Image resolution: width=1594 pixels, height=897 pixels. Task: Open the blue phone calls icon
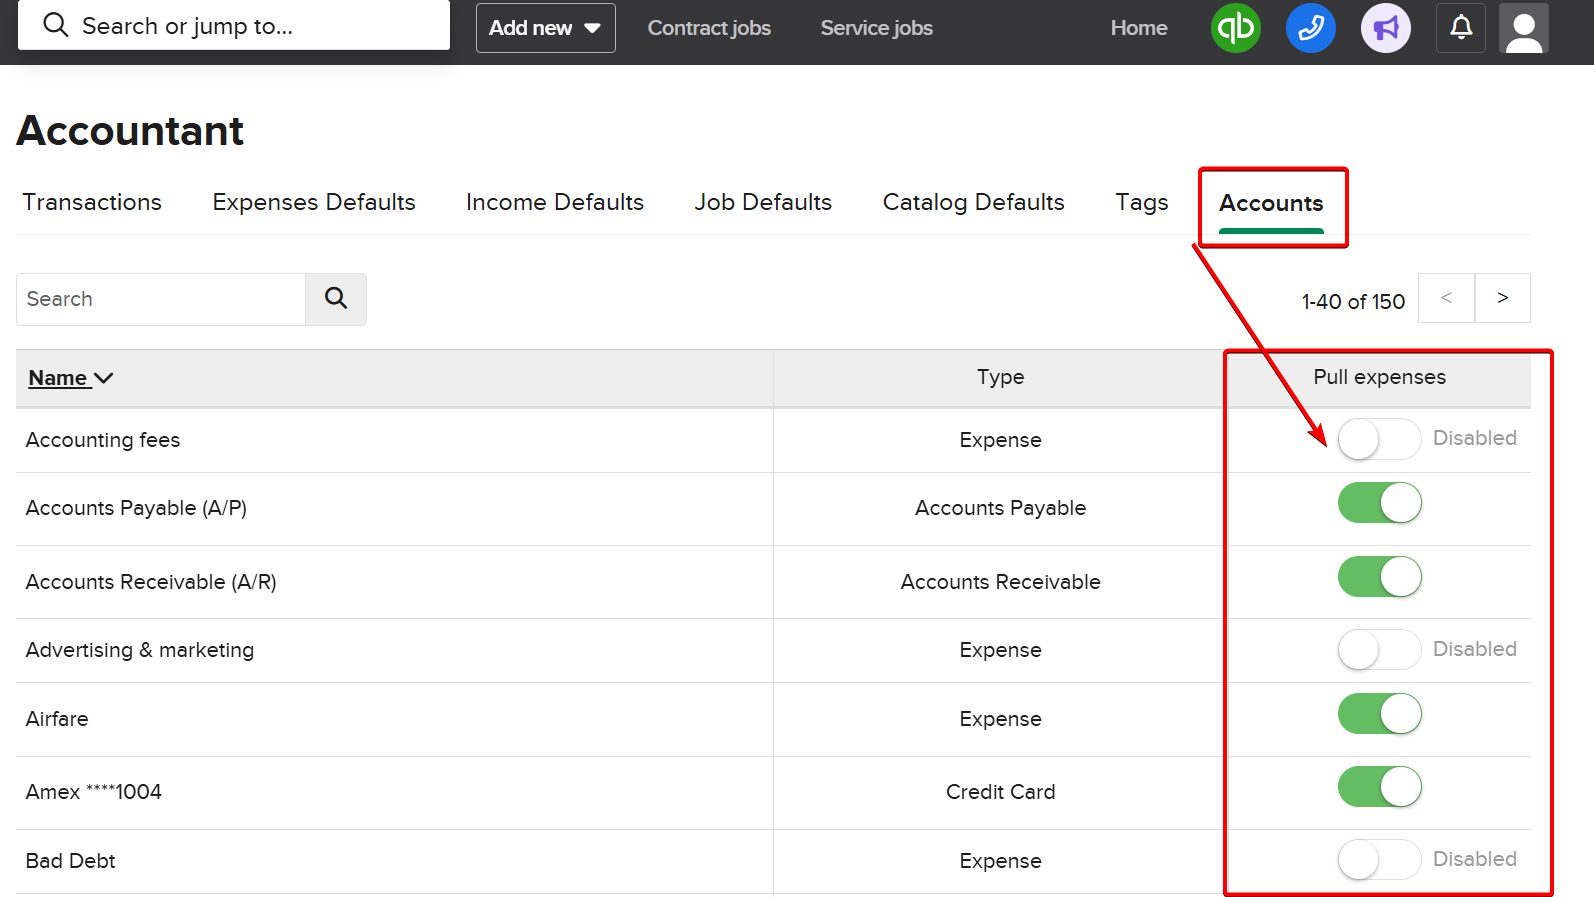pos(1310,28)
